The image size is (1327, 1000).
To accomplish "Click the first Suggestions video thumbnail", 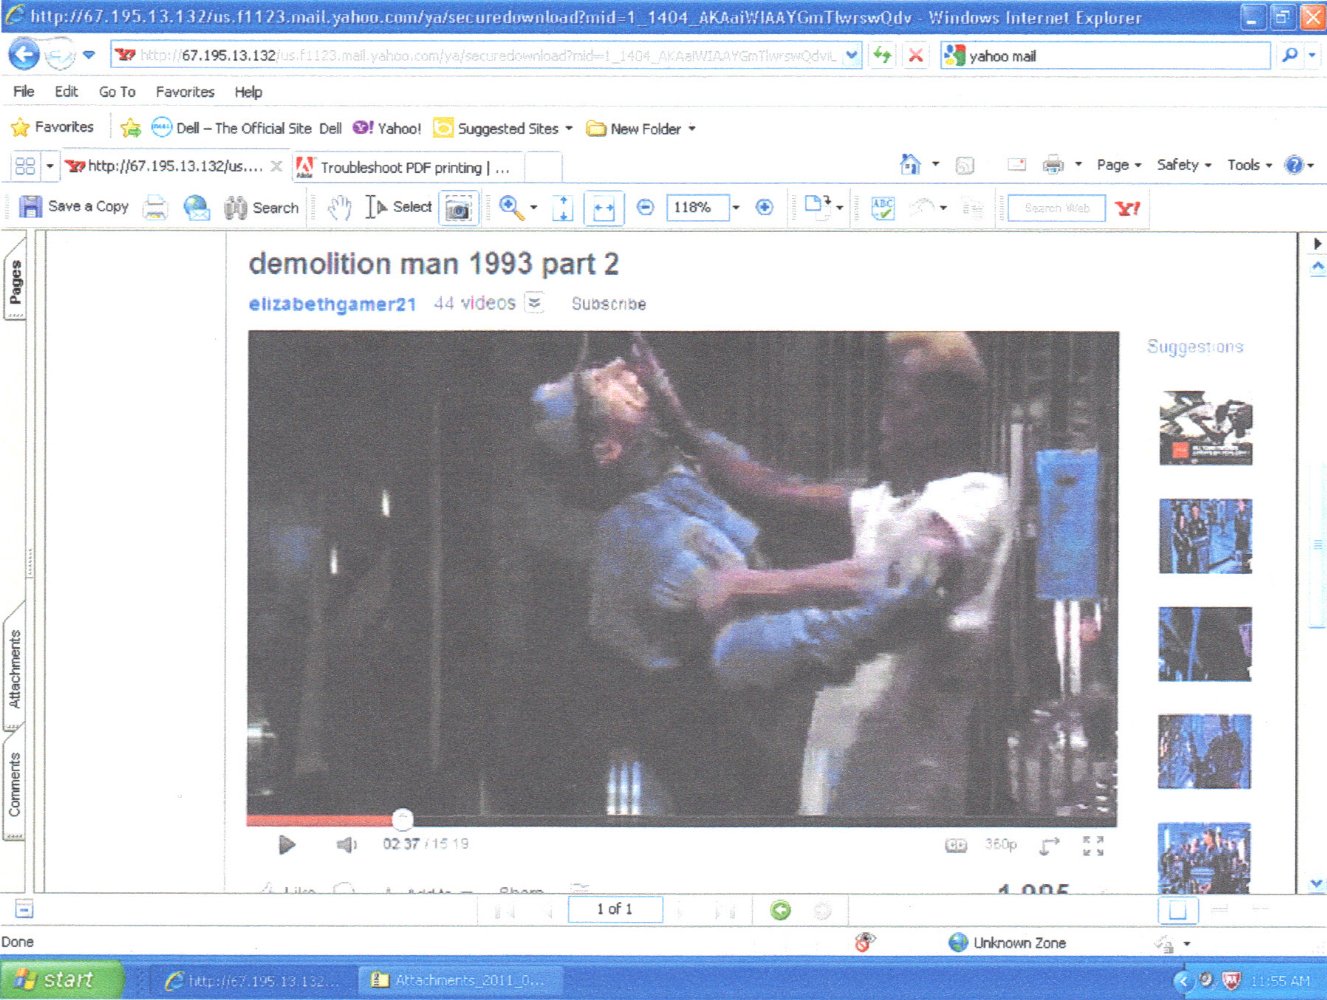I will pyautogui.click(x=1205, y=427).
